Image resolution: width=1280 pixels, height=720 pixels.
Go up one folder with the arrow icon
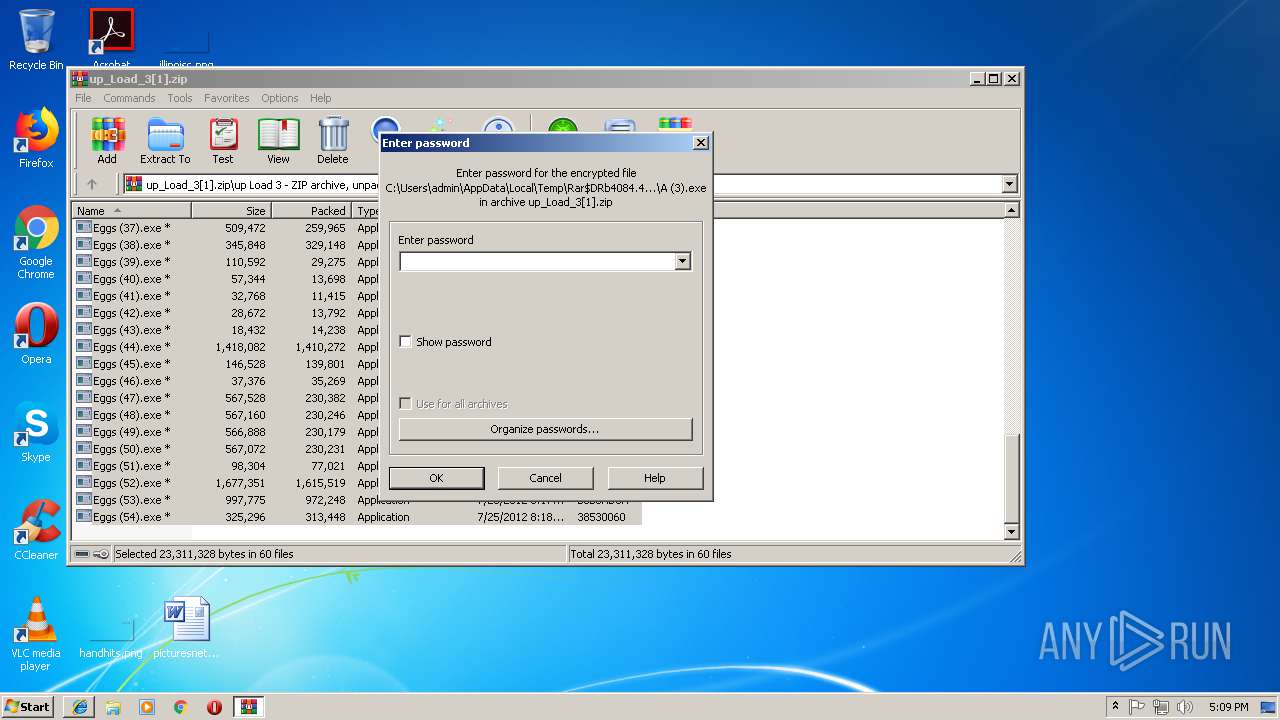(92, 184)
